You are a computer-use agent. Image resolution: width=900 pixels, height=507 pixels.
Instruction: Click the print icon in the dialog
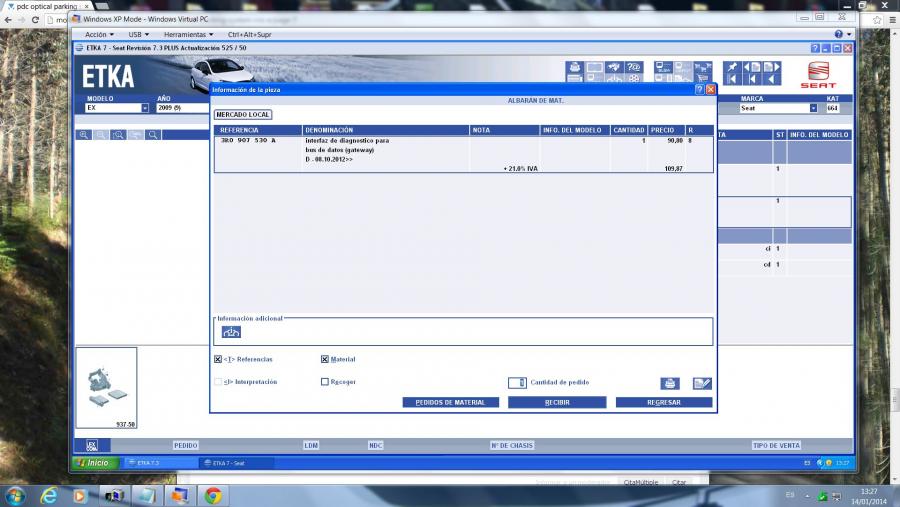[669, 383]
